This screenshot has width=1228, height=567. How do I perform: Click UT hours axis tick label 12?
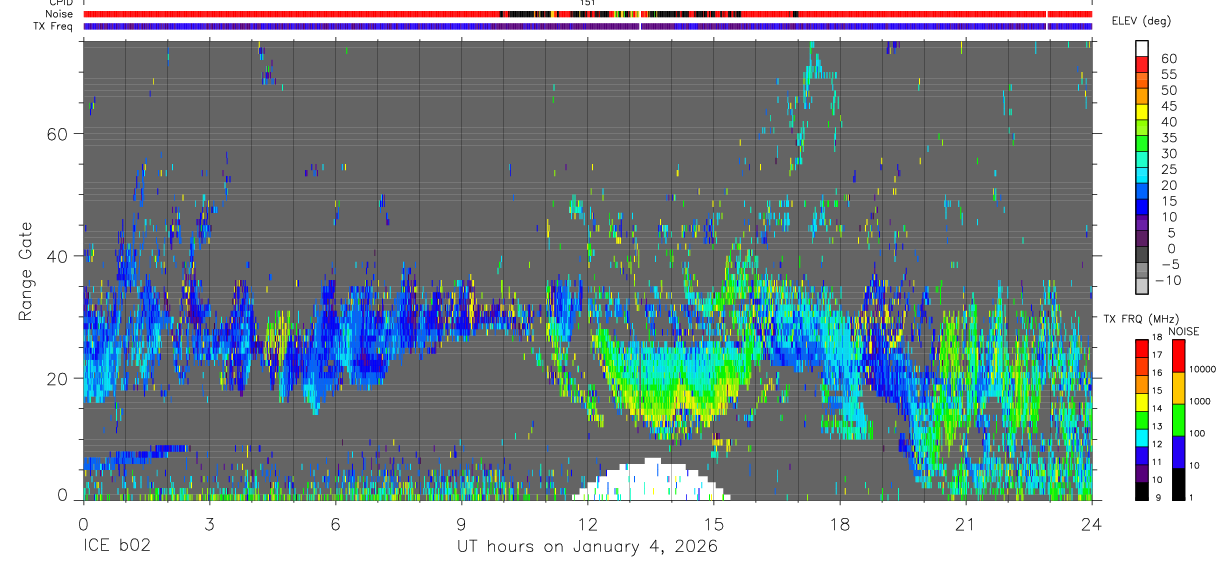588,524
